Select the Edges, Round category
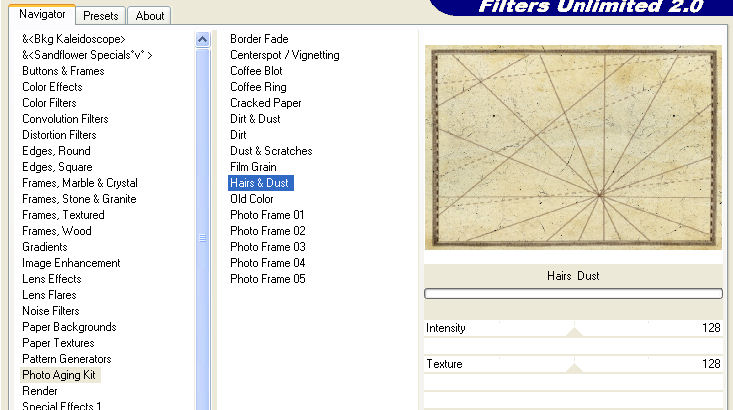The height and width of the screenshot is (410, 733). pos(57,151)
